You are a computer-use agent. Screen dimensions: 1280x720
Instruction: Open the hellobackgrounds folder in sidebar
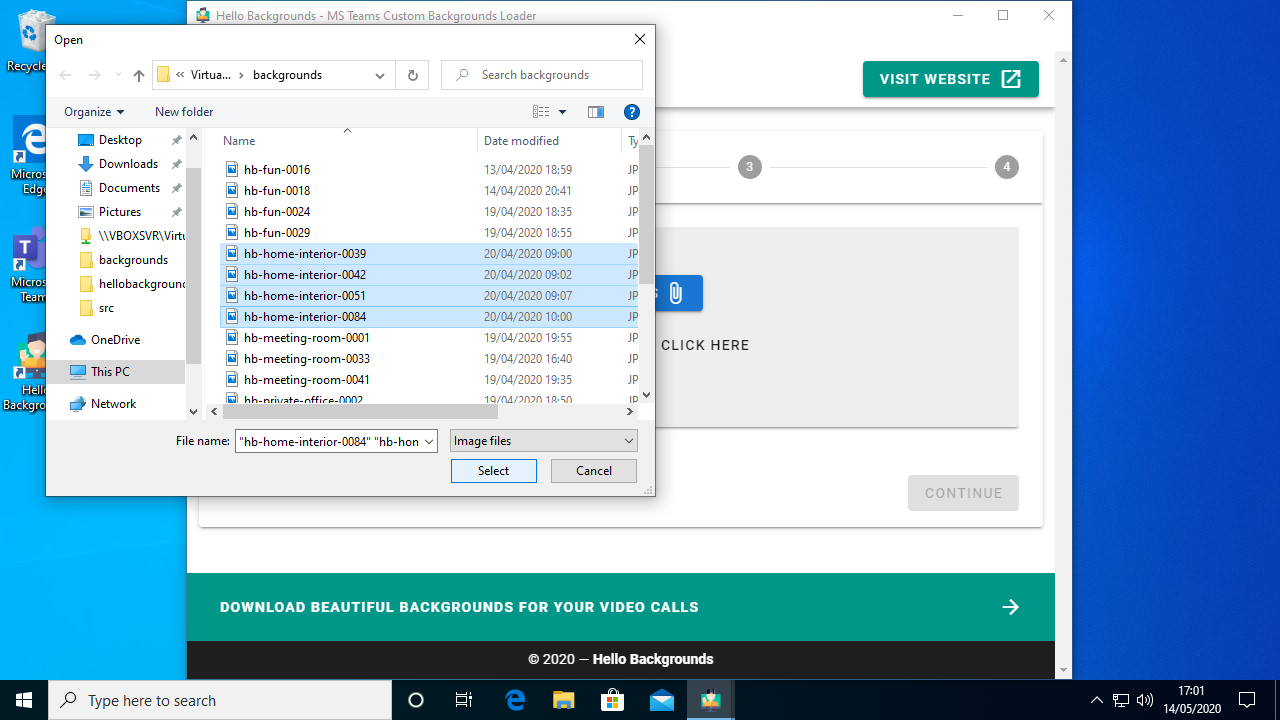(142, 284)
